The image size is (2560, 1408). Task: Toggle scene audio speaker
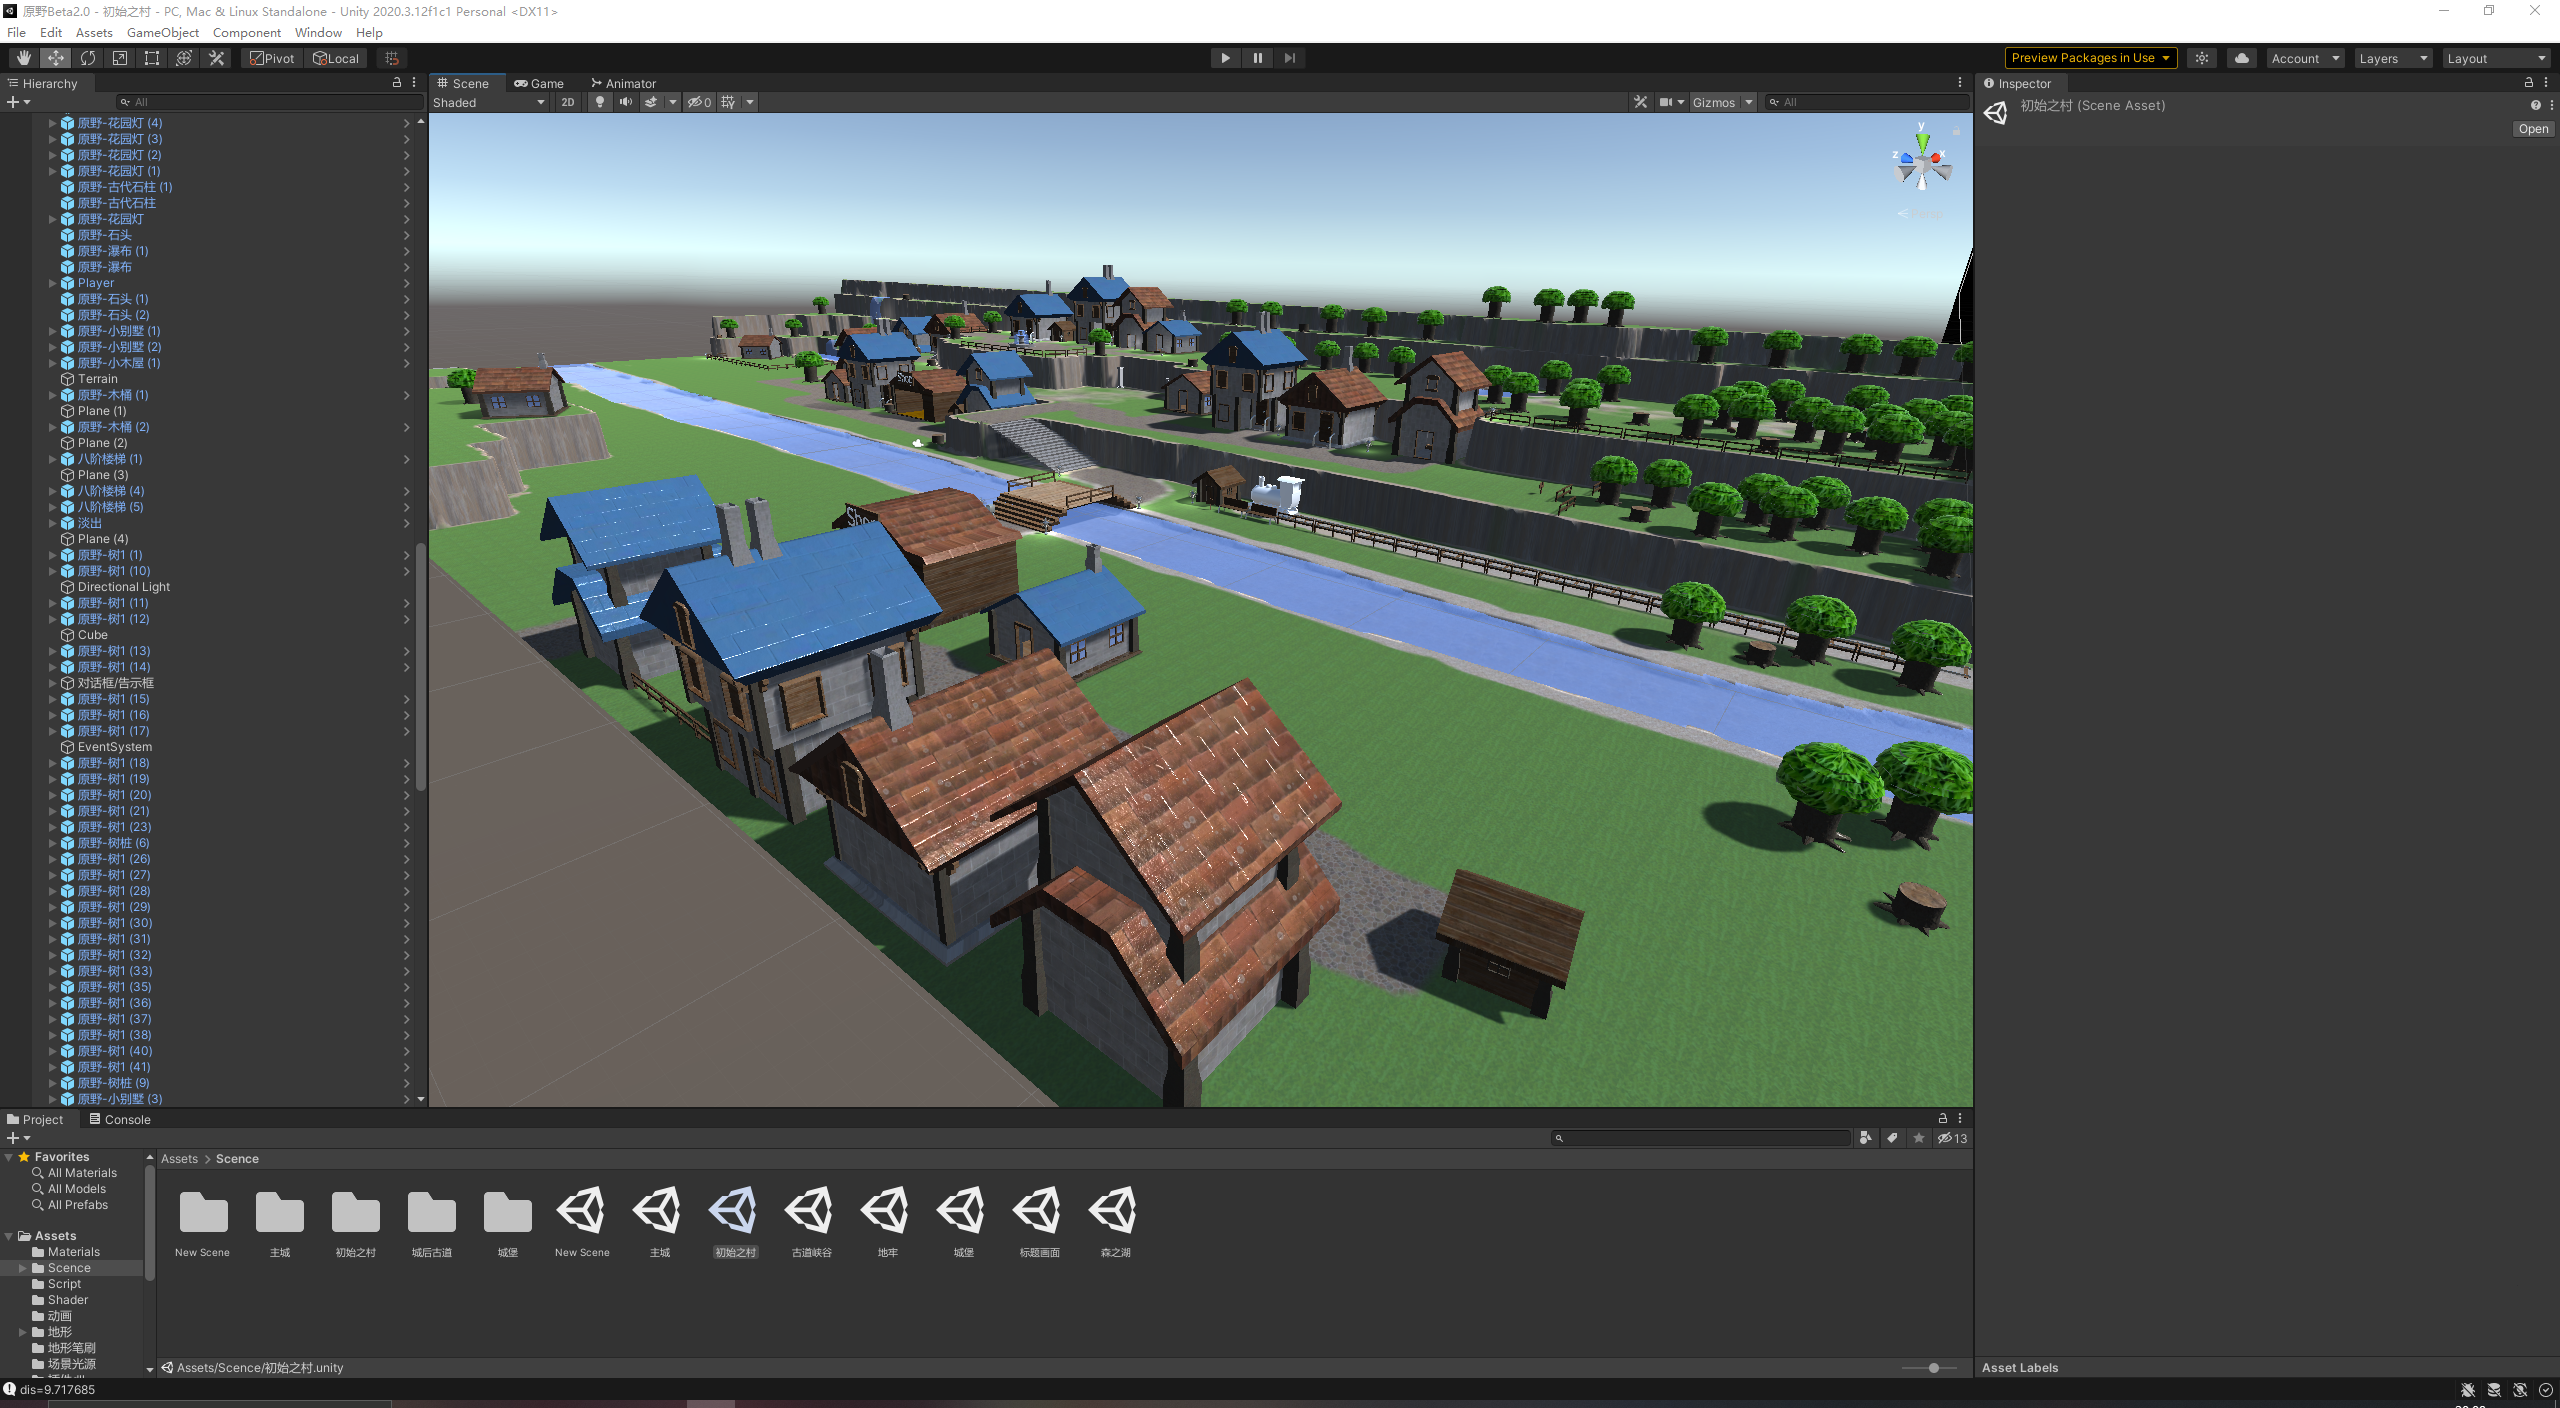[625, 102]
